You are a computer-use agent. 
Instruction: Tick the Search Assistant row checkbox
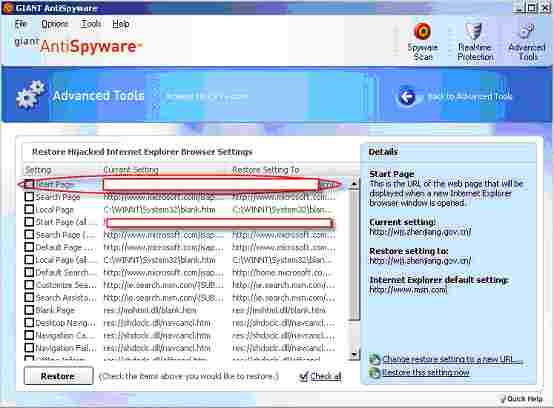29,297
